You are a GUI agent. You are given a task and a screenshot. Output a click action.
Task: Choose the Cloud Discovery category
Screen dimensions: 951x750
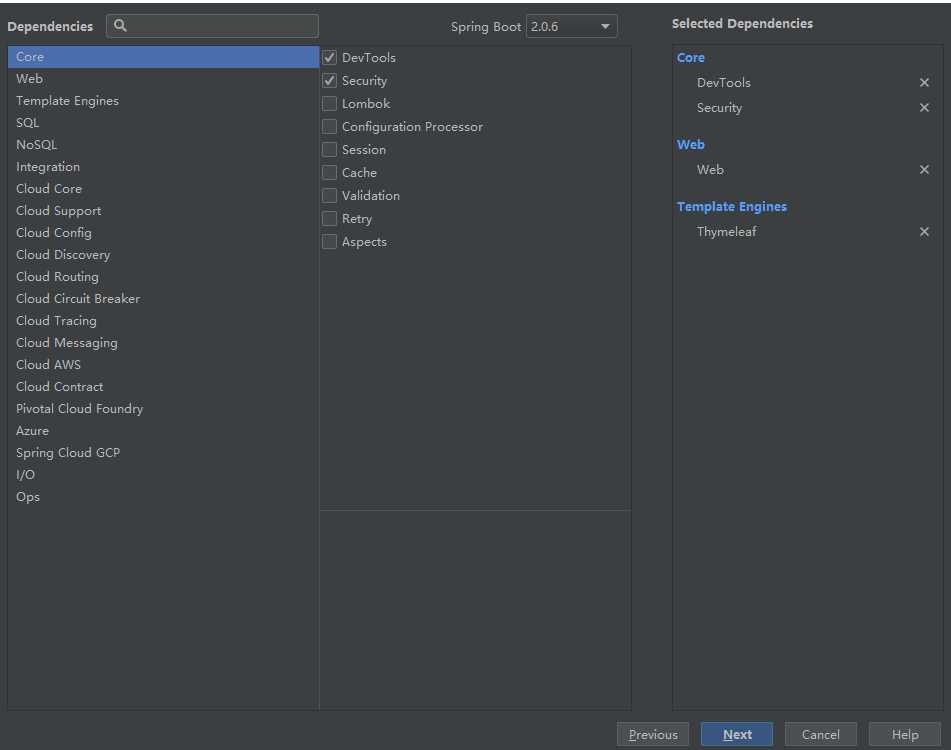pos(63,255)
